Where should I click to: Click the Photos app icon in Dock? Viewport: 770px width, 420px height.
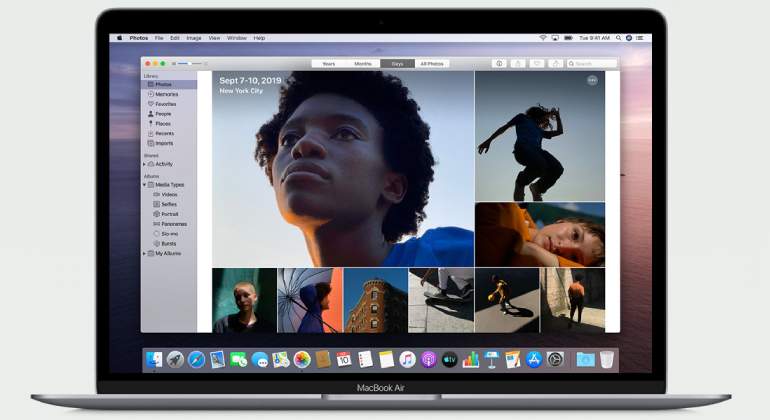pos(302,360)
